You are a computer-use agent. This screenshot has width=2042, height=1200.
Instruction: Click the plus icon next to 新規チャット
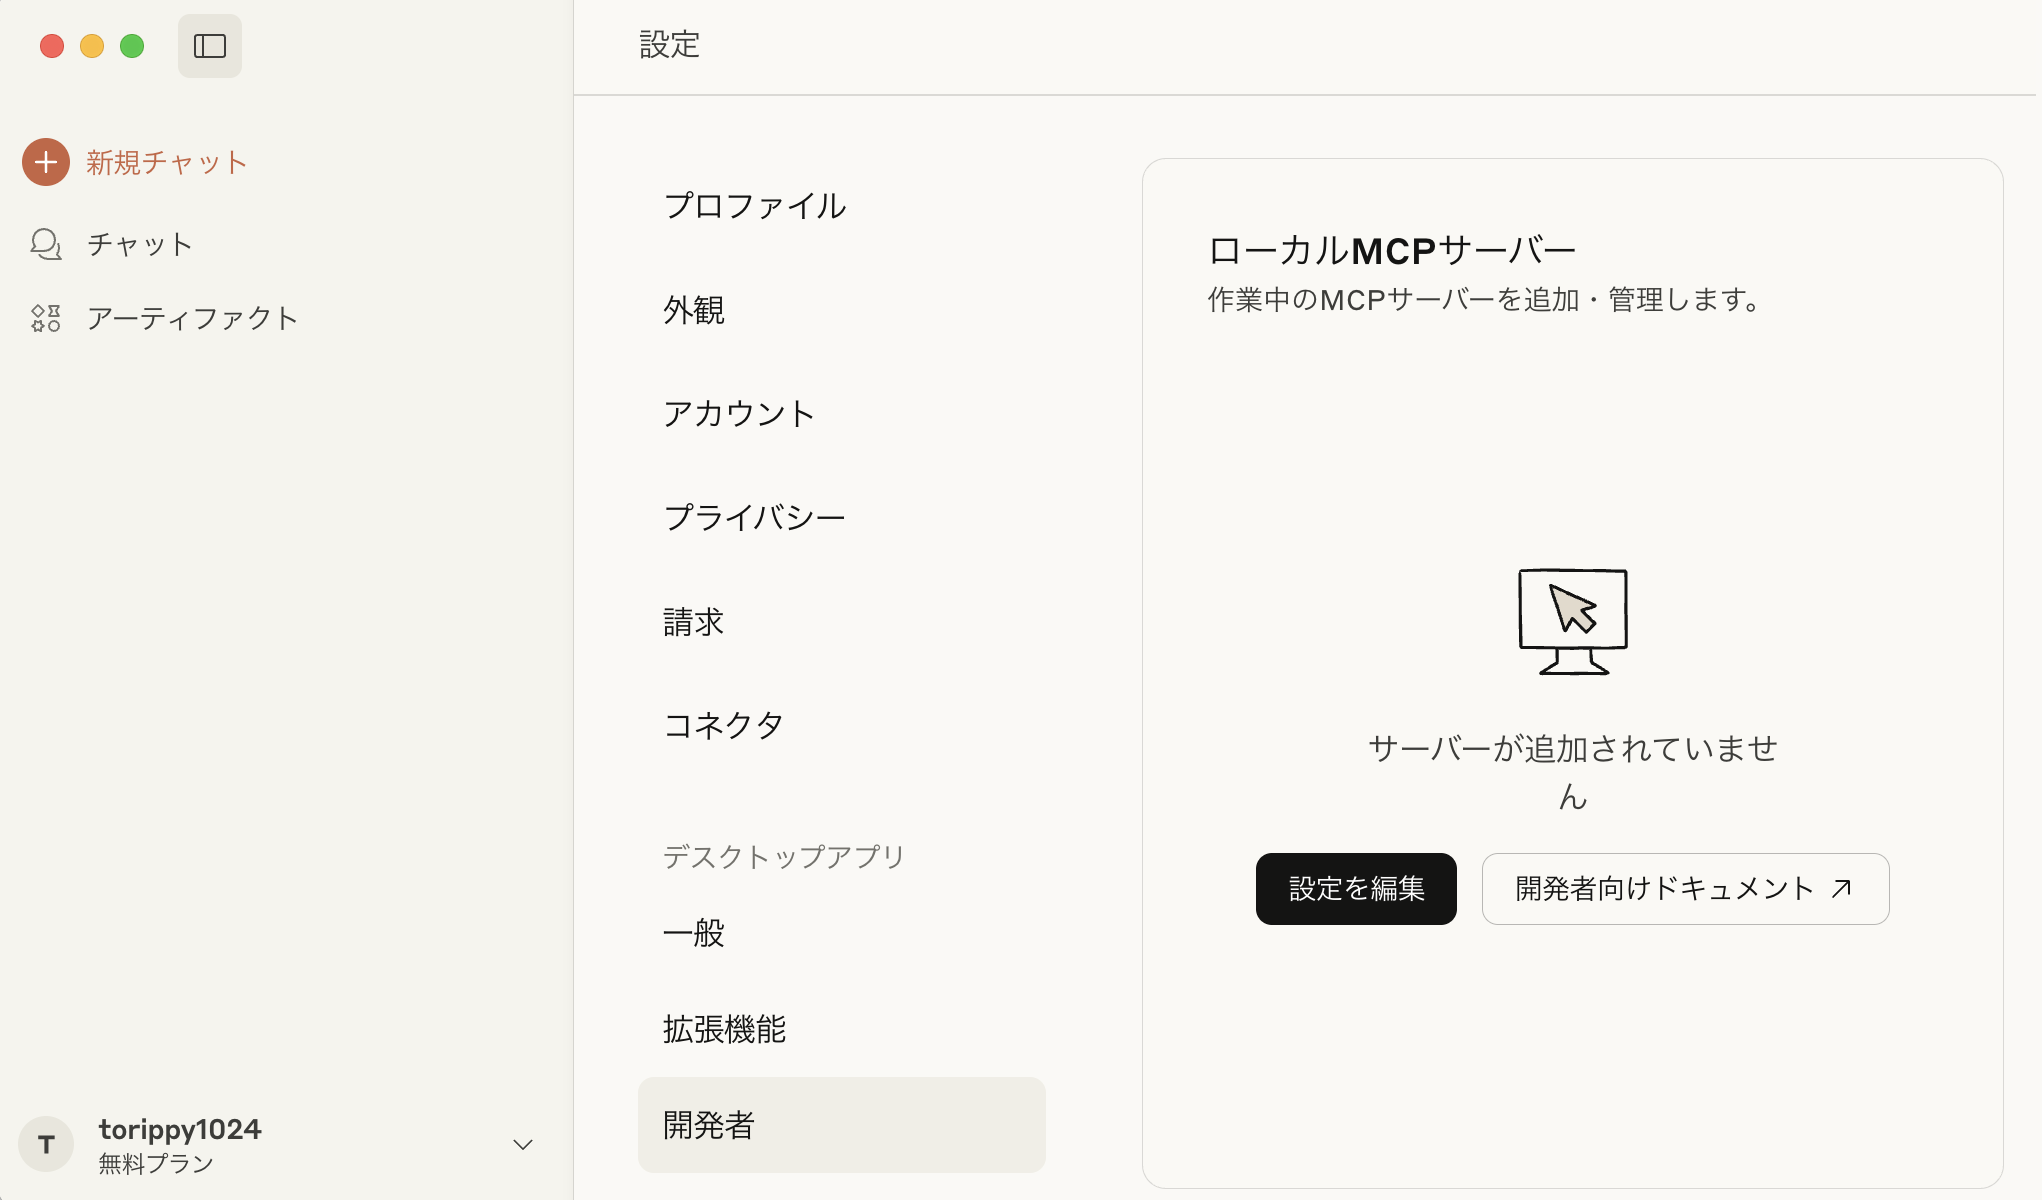click(x=45, y=161)
